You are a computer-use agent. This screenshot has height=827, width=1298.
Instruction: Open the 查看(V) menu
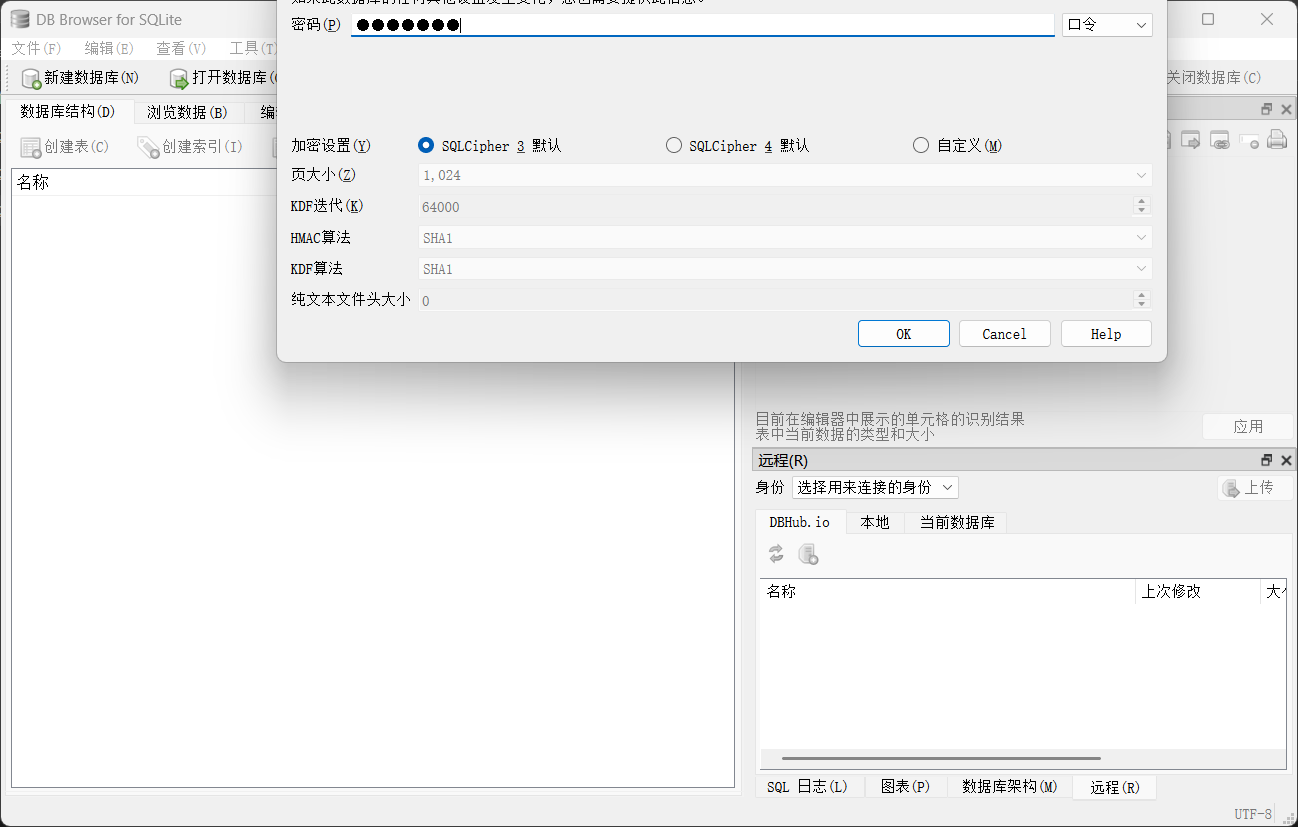pyautogui.click(x=181, y=49)
